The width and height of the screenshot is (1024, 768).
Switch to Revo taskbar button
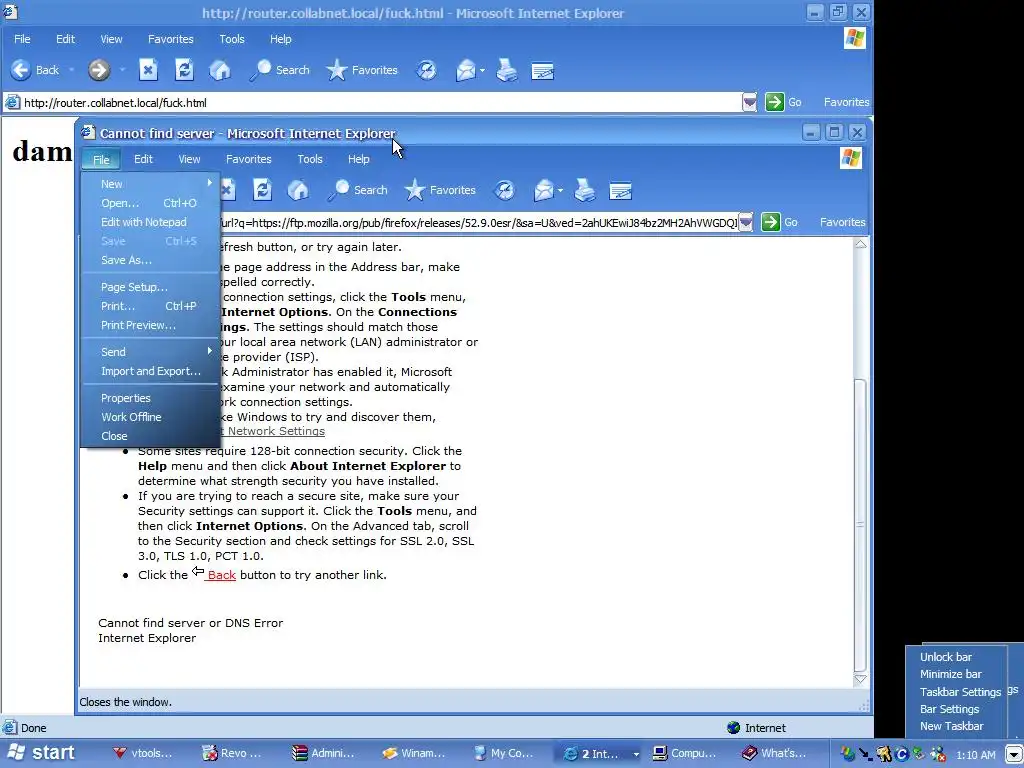click(232, 754)
